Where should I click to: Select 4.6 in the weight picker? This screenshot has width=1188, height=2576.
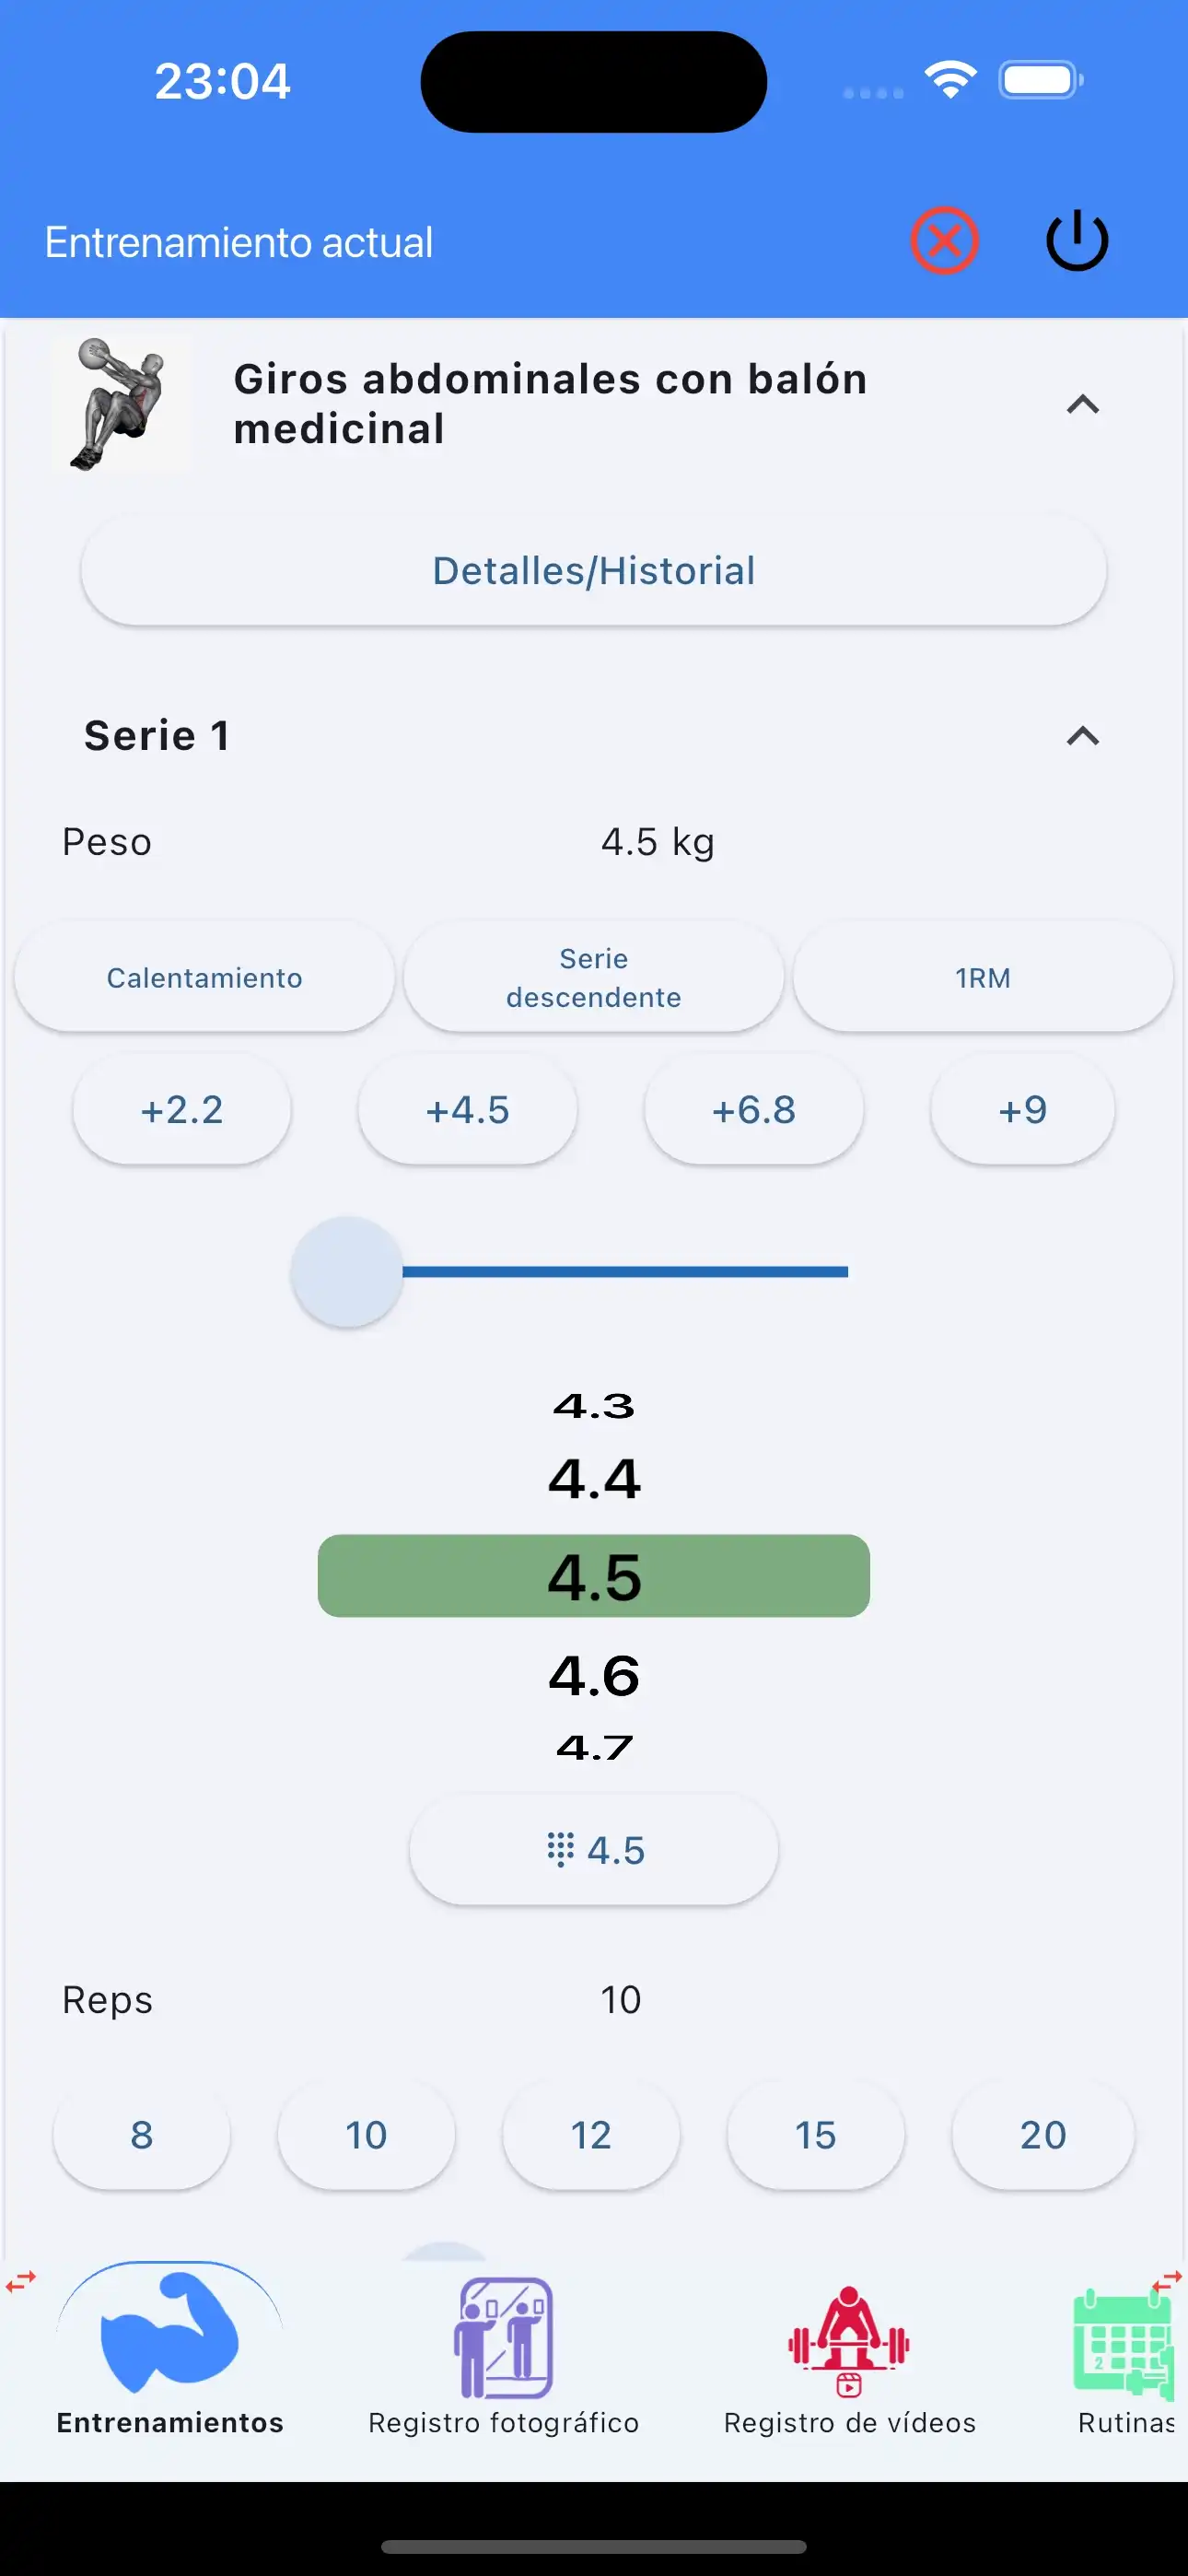(593, 1675)
